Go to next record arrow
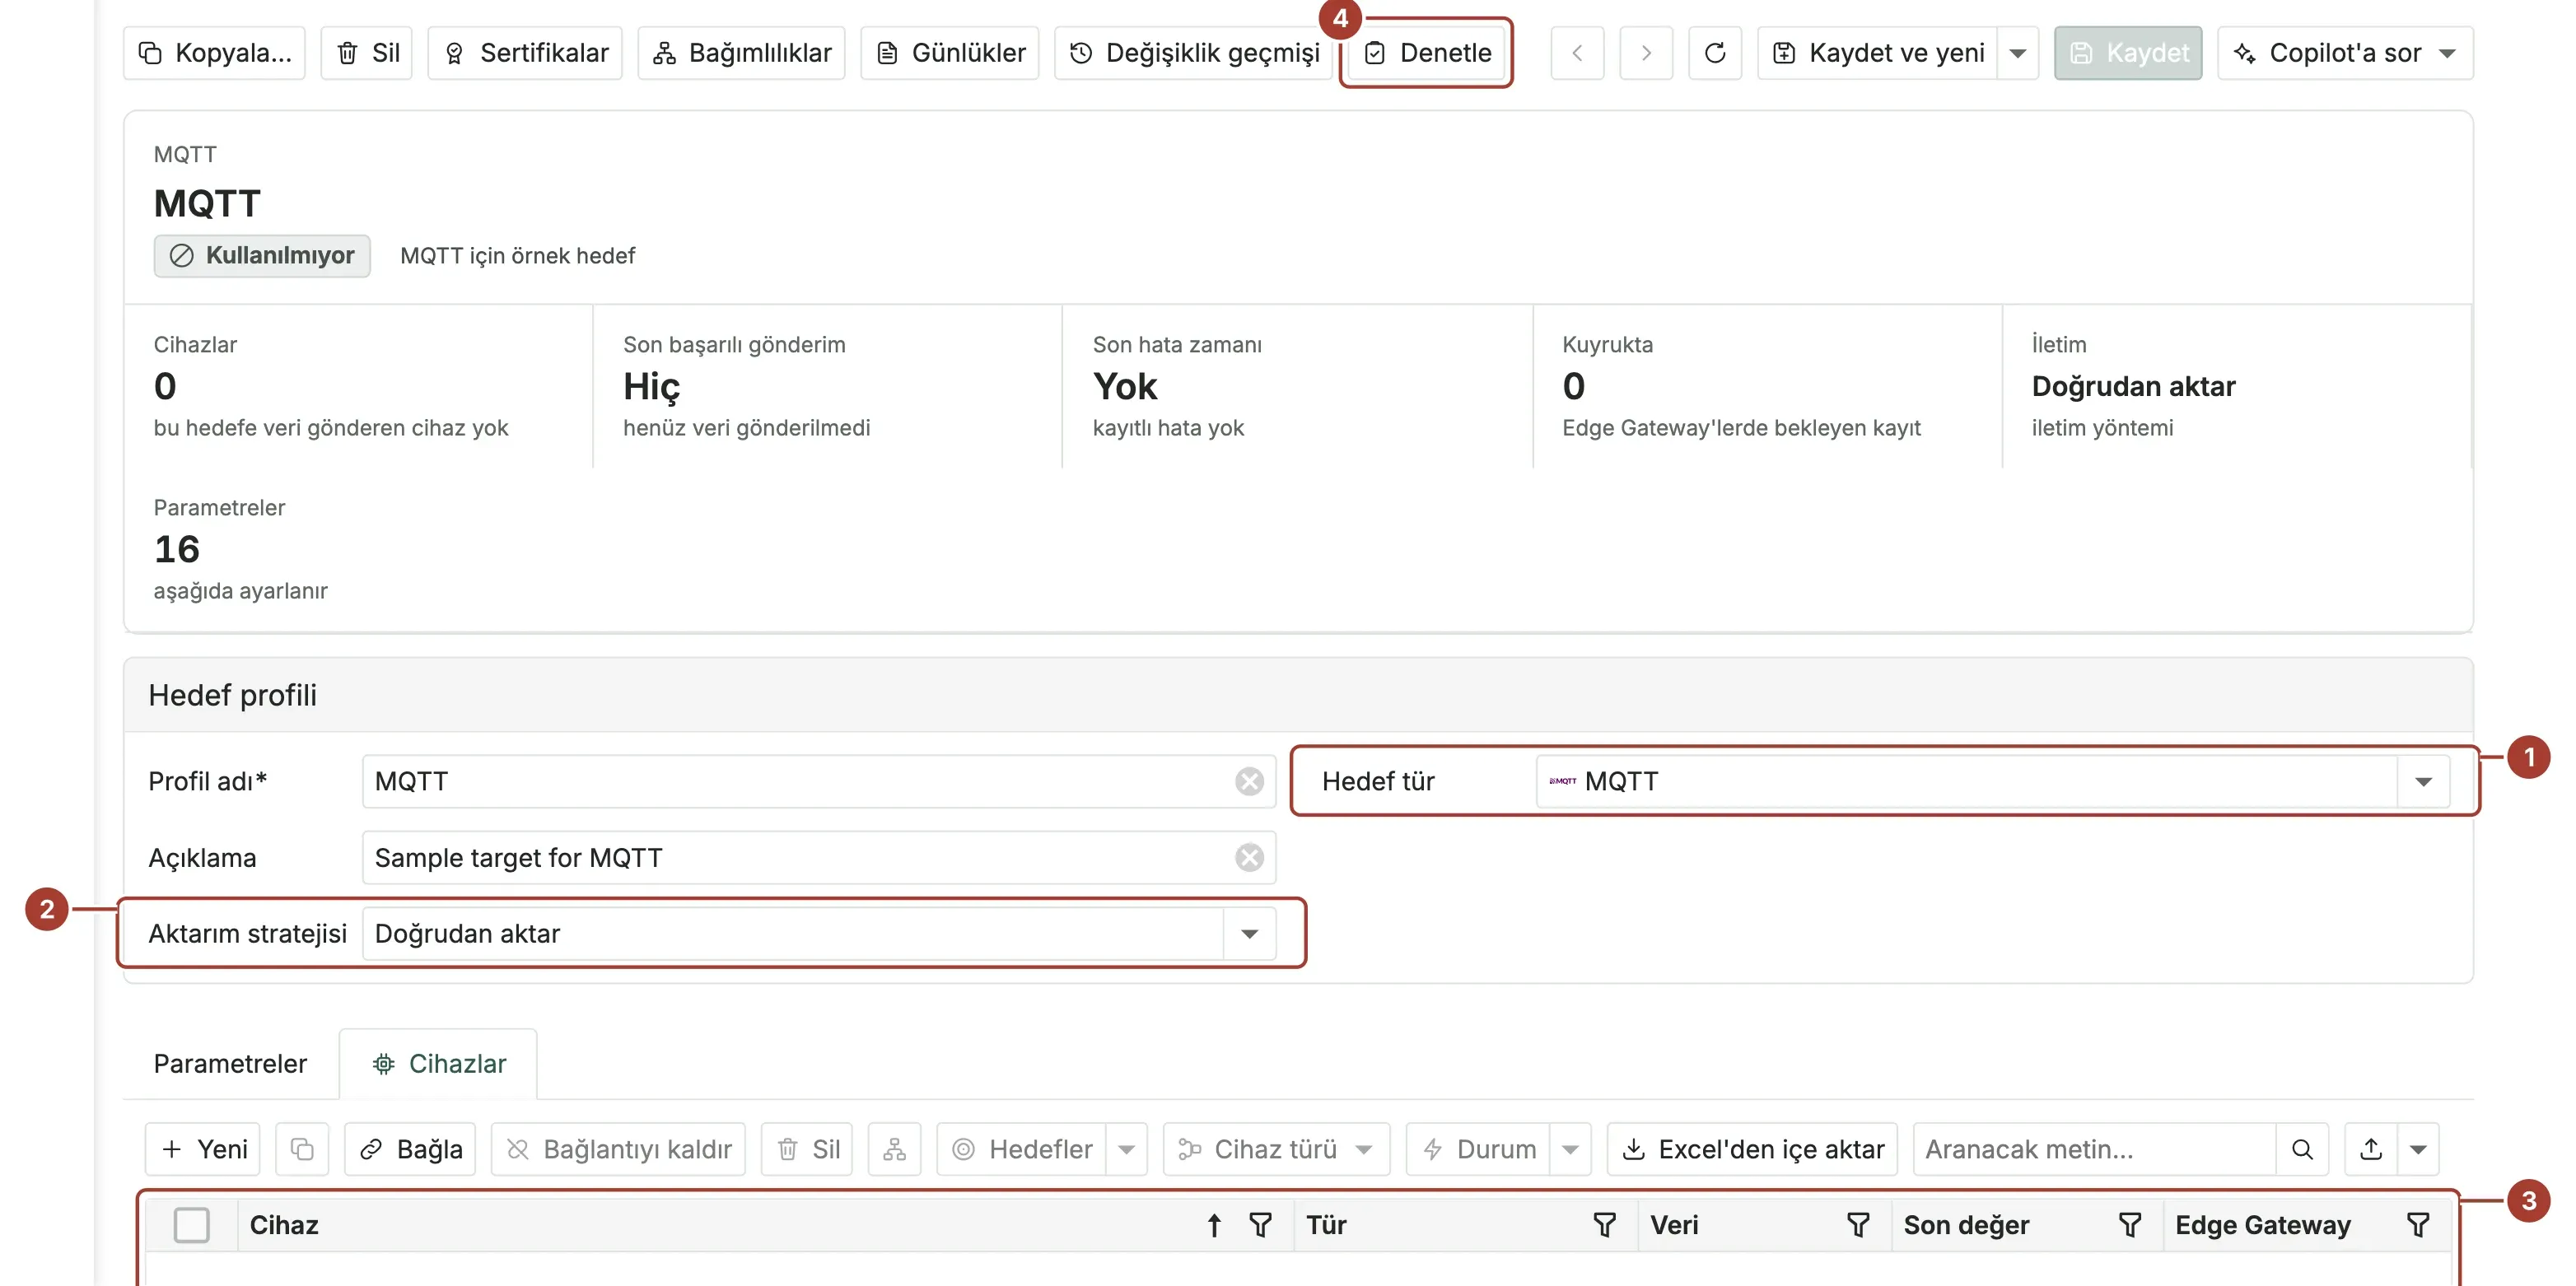2576x1286 pixels. pyautogui.click(x=1646, y=53)
